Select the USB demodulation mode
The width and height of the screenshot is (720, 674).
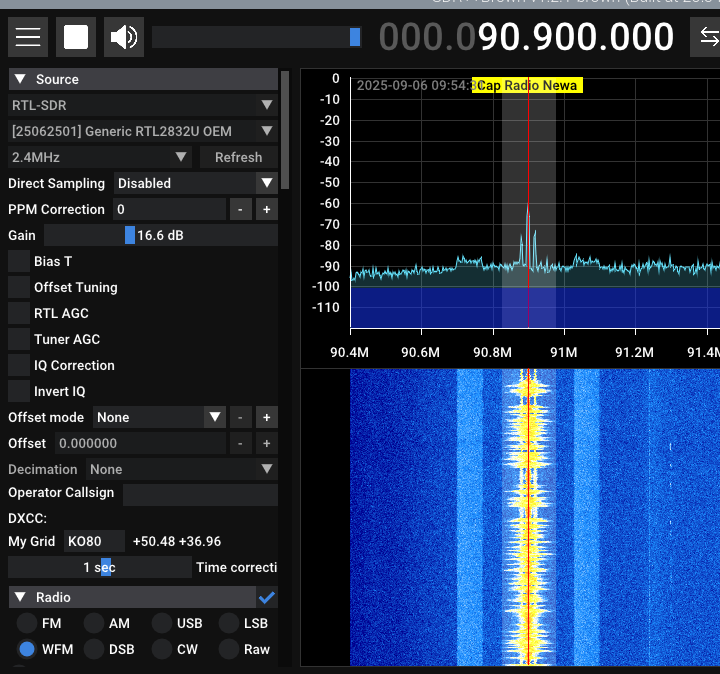[x=162, y=623]
